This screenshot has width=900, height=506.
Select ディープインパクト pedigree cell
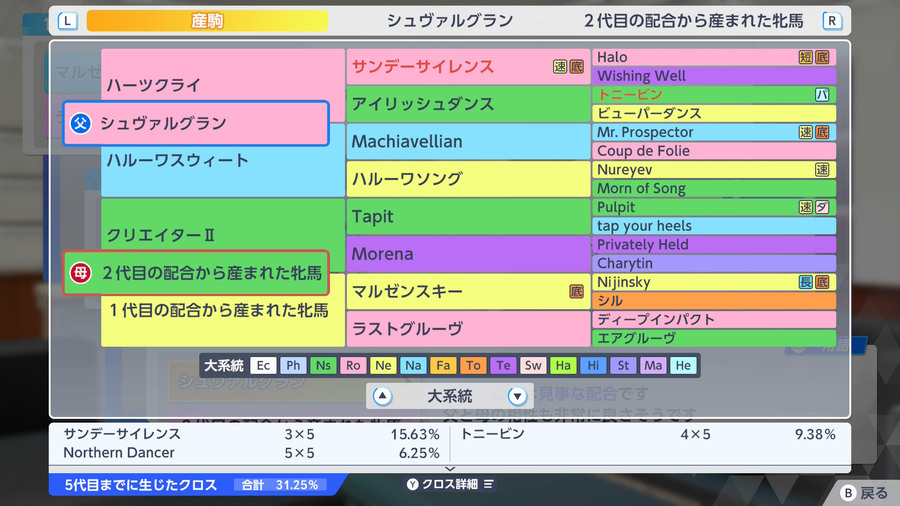[714, 320]
